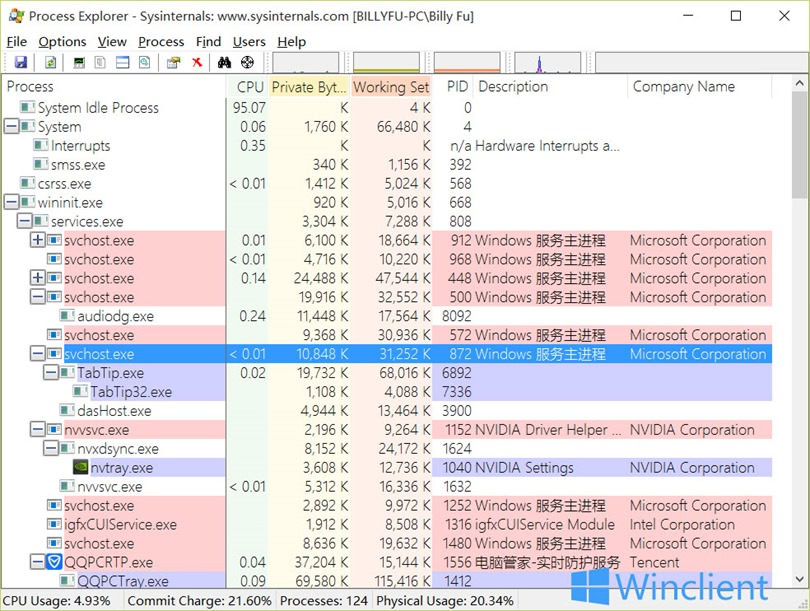Collapse svchost.exe PID 500 node
Image resolution: width=810 pixels, height=611 pixels.
[x=38, y=297]
